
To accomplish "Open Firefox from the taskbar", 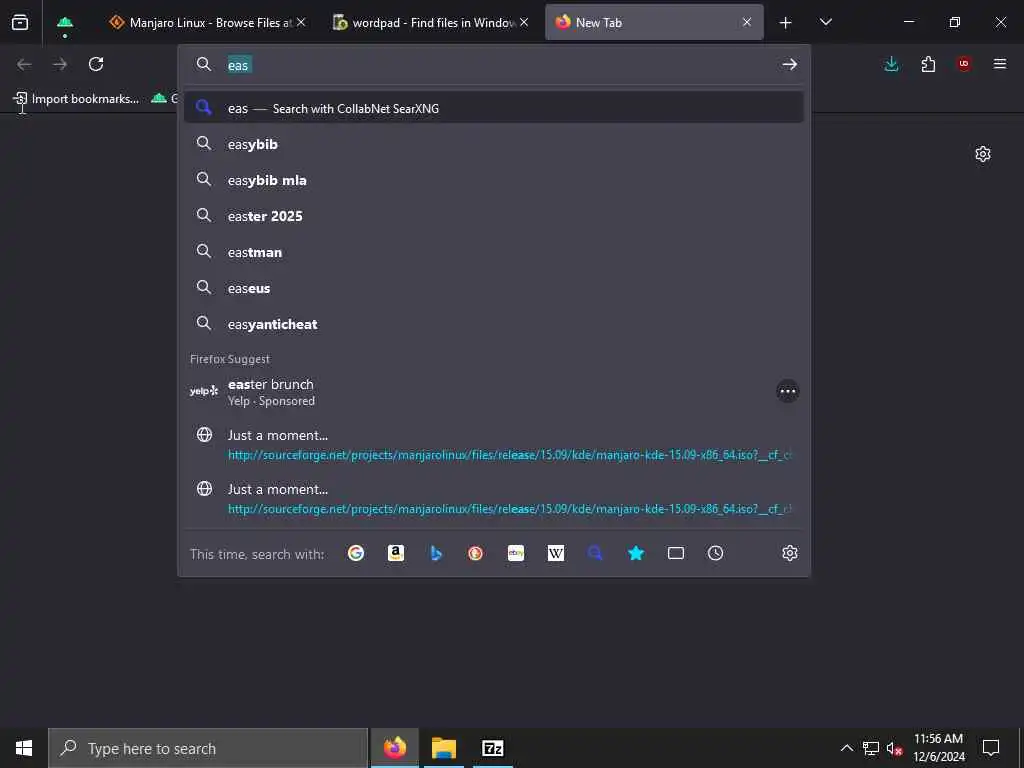I will tap(394, 748).
